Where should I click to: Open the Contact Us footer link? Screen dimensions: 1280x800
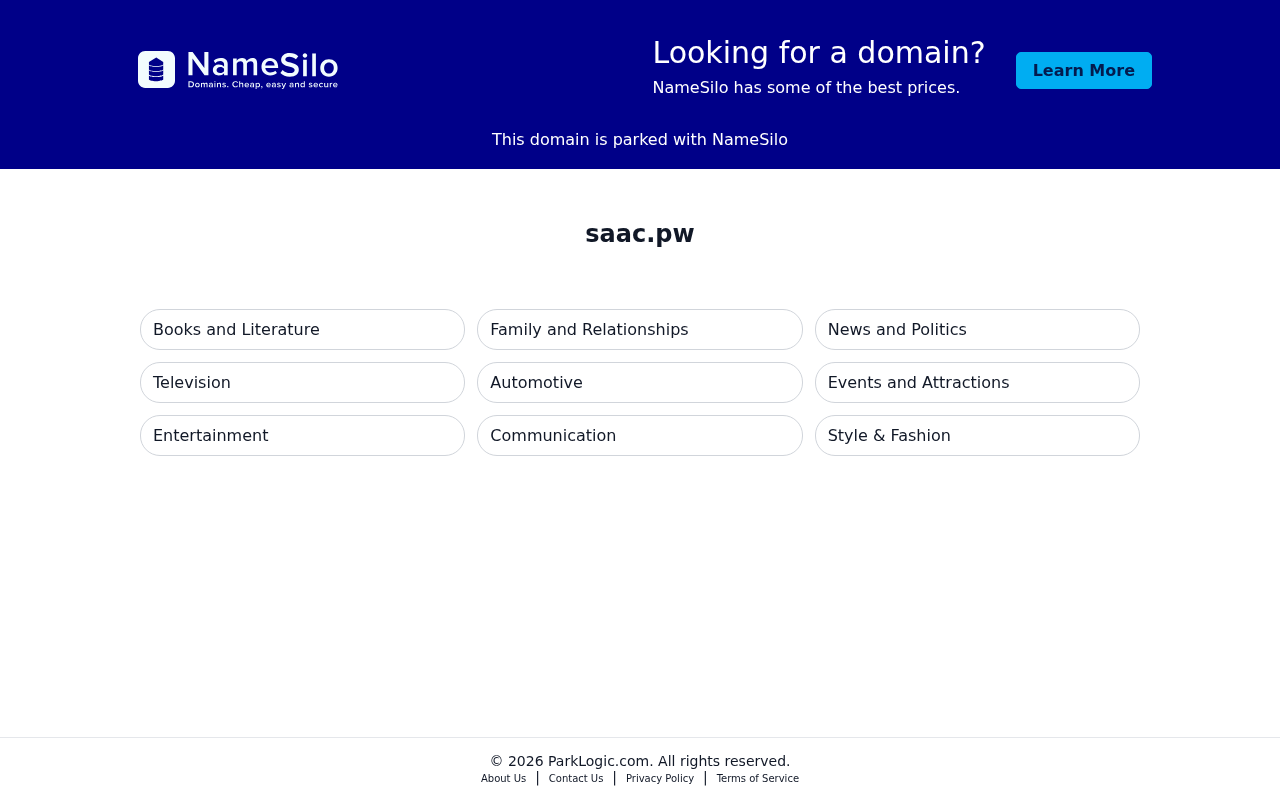576,779
